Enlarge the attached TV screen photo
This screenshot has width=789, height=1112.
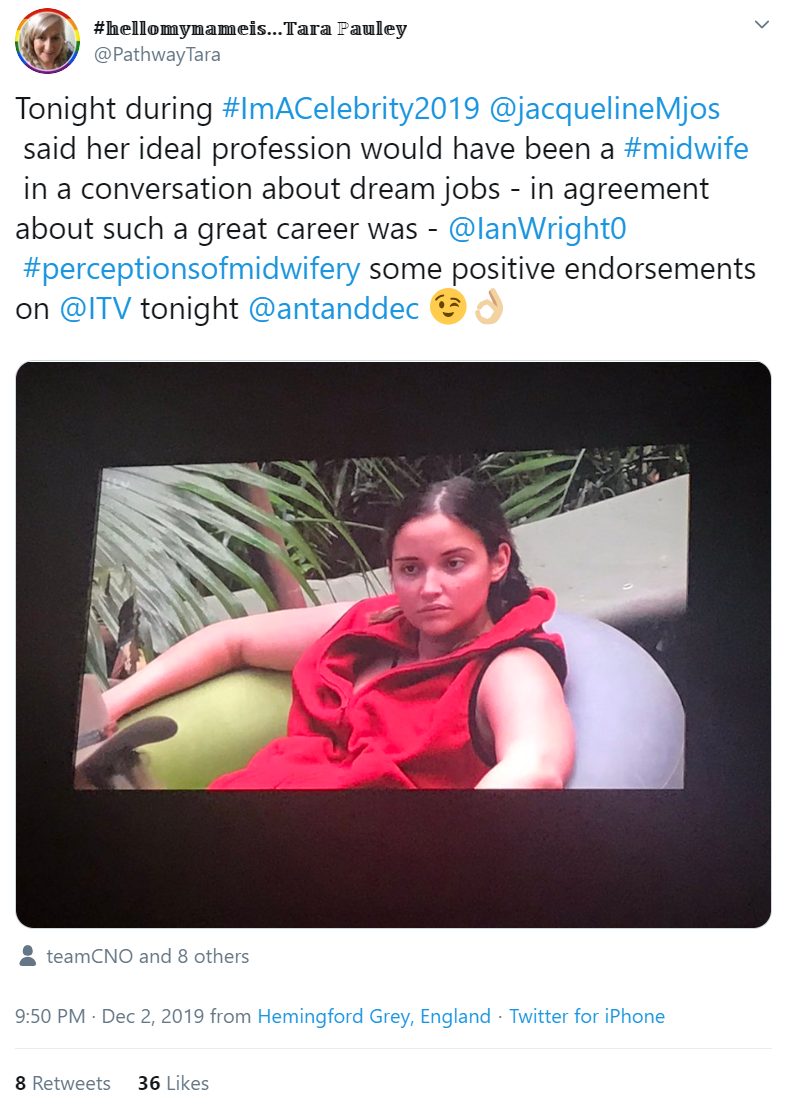pos(393,644)
